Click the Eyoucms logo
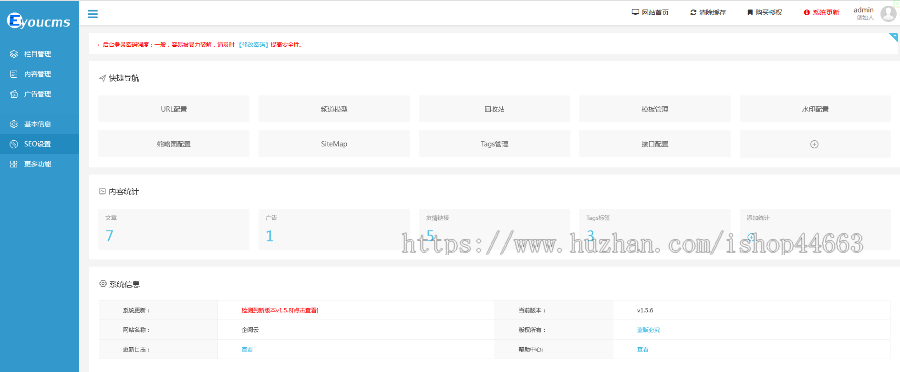Viewport: 900px width, 372px height. (38, 21)
